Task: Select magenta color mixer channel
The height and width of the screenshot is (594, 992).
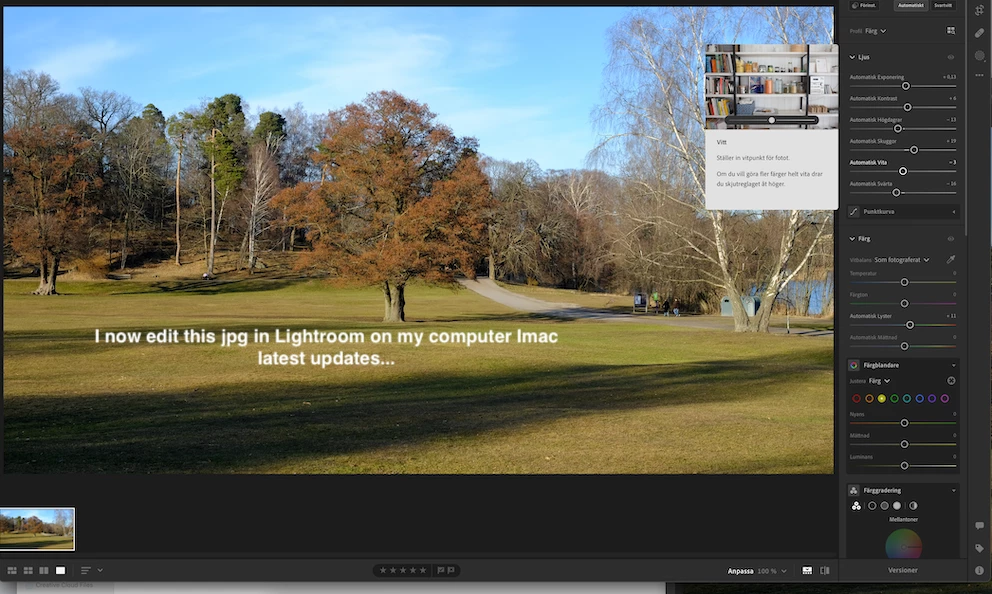Action: point(945,399)
